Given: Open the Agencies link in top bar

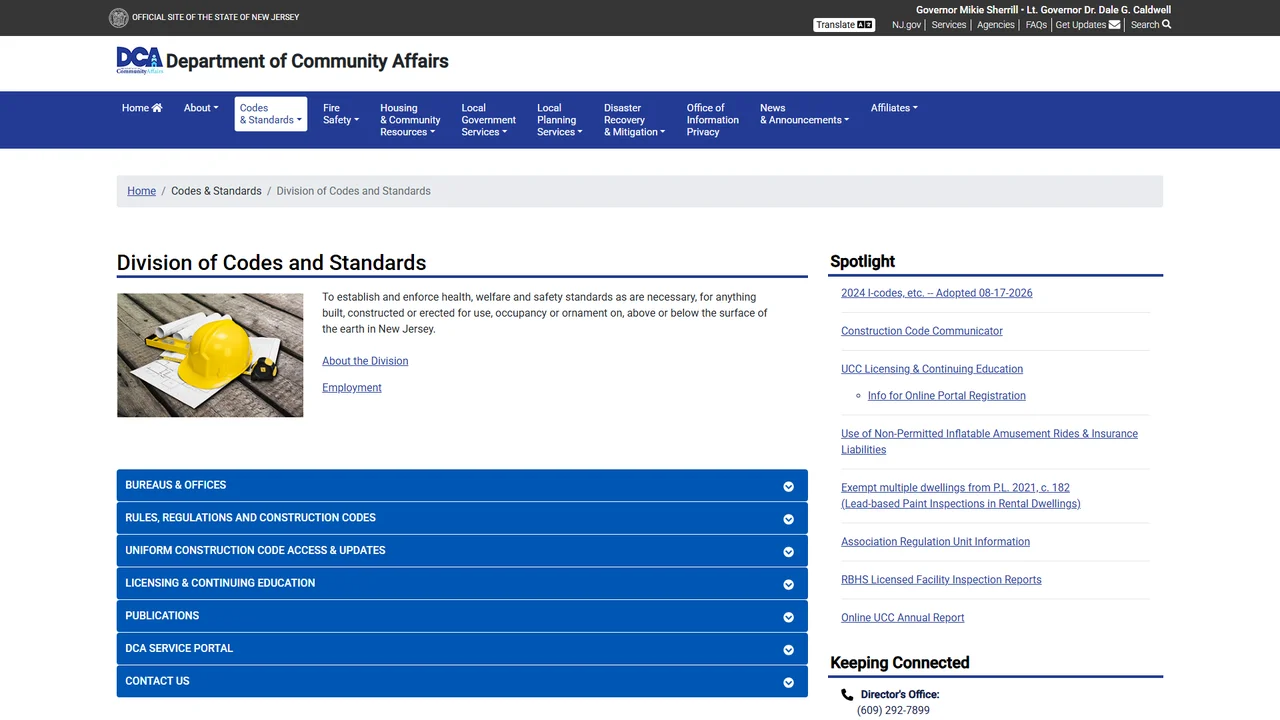Looking at the screenshot, I should click(996, 25).
